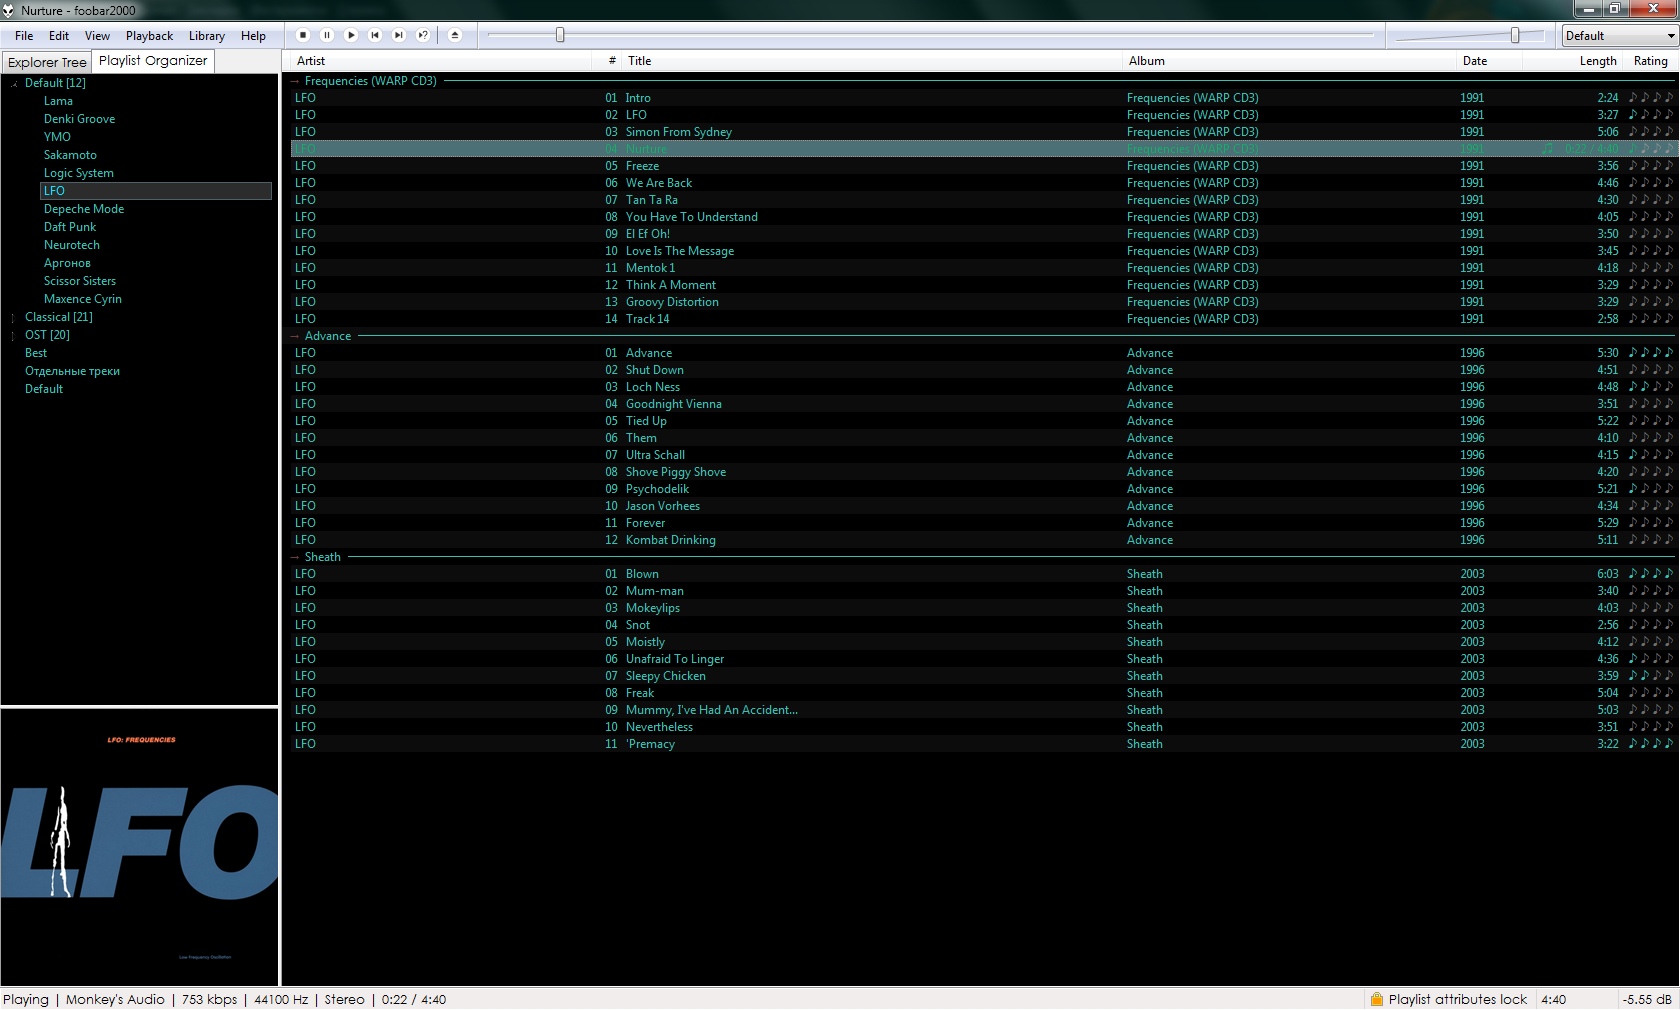Open the File menu
This screenshot has height=1010, width=1680.
click(24, 36)
